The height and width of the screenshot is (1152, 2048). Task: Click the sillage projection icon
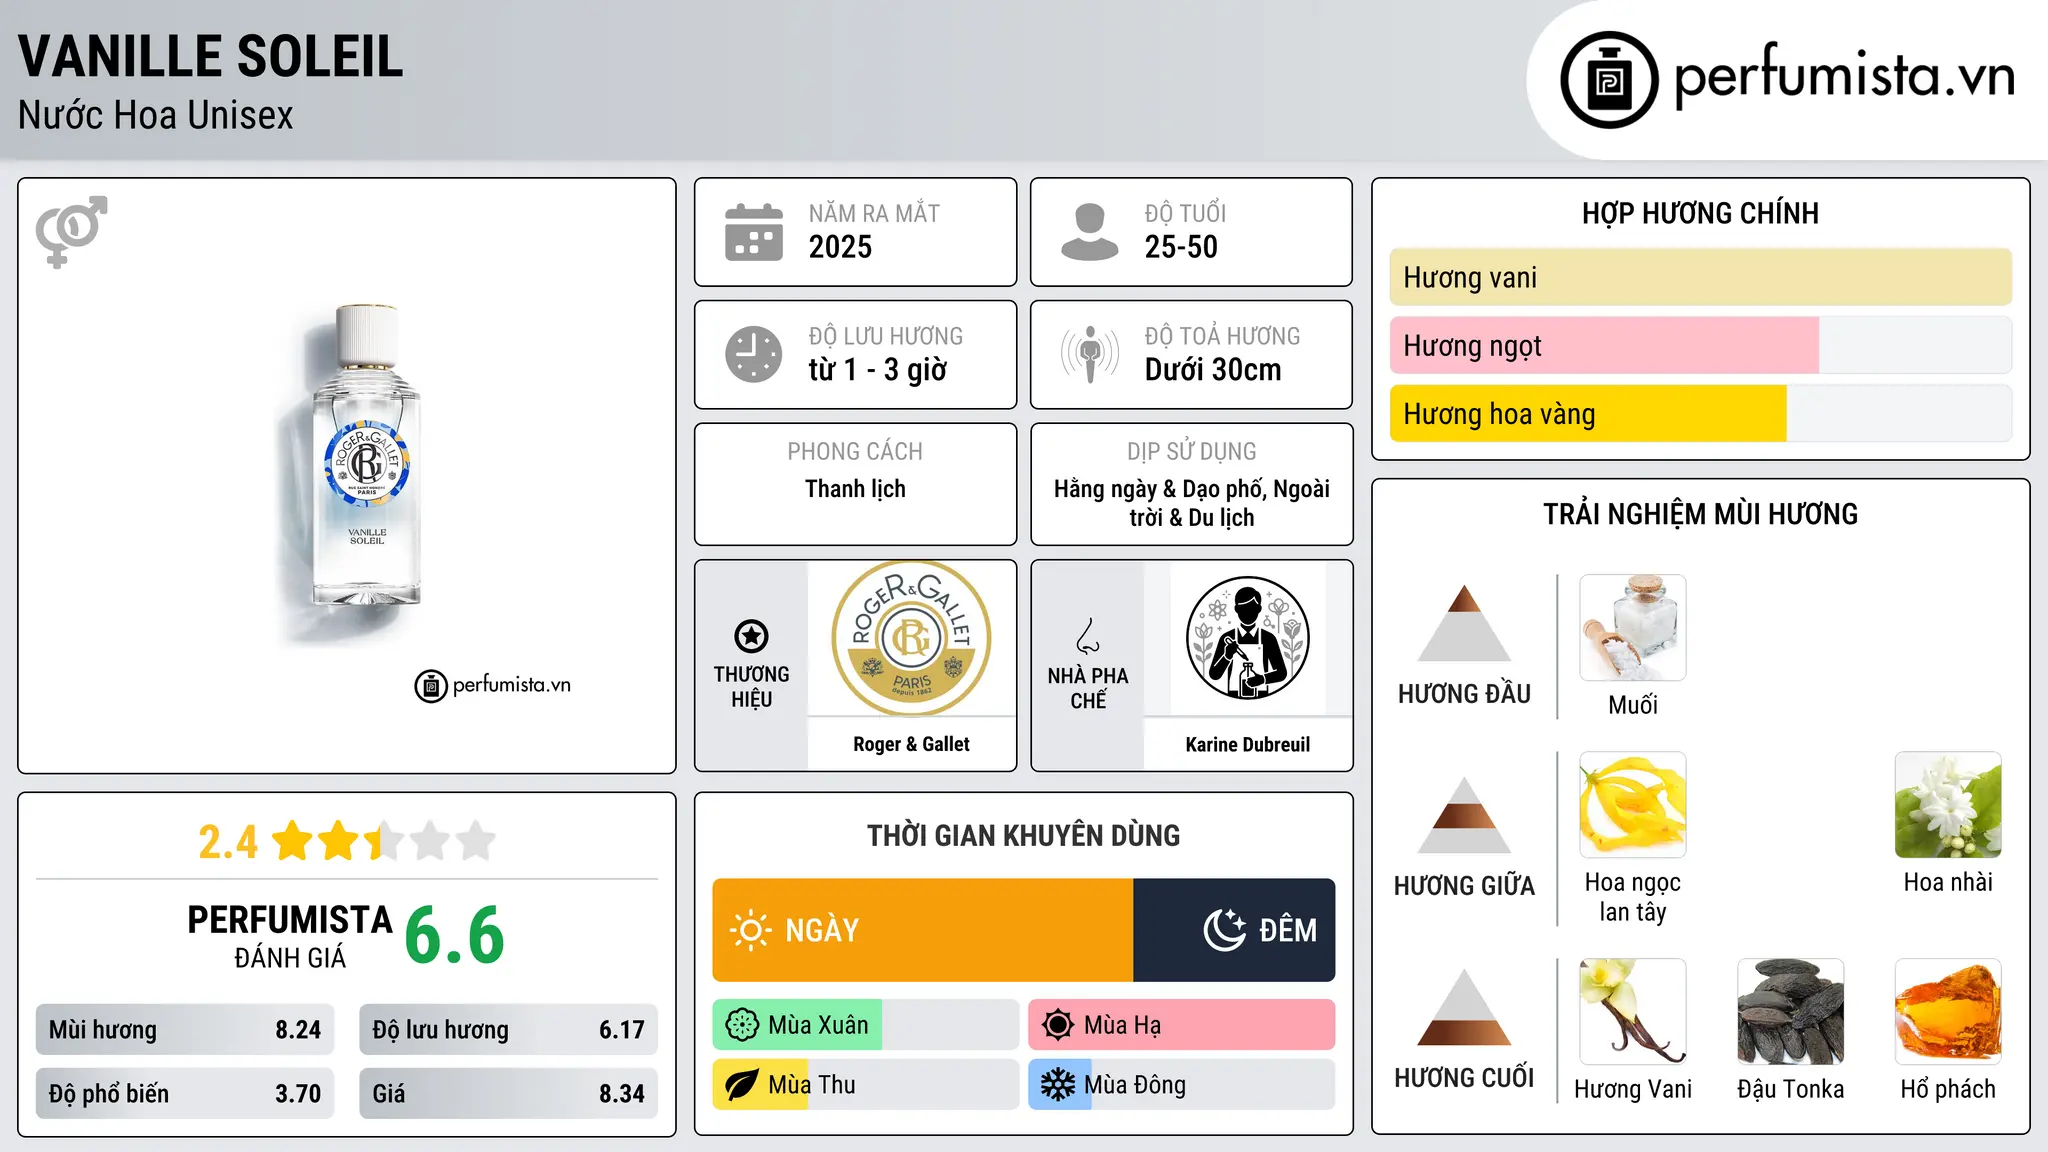(1090, 354)
